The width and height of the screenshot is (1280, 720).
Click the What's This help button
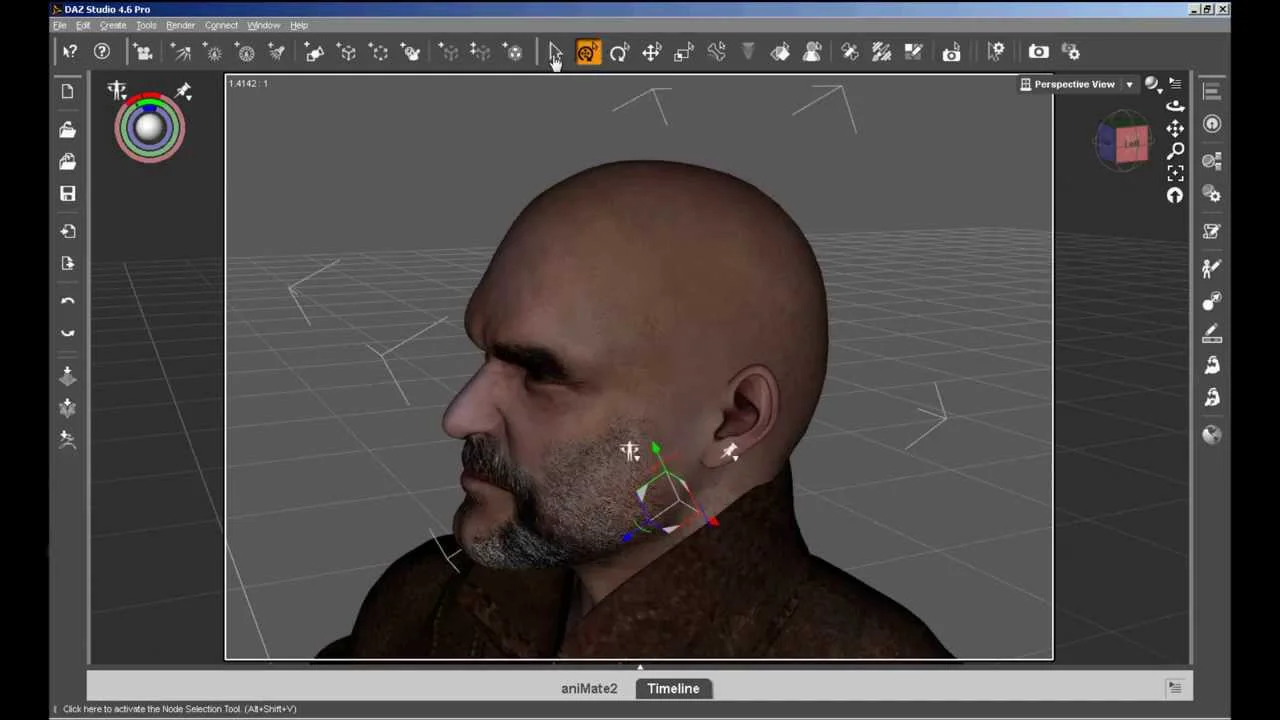[70, 52]
